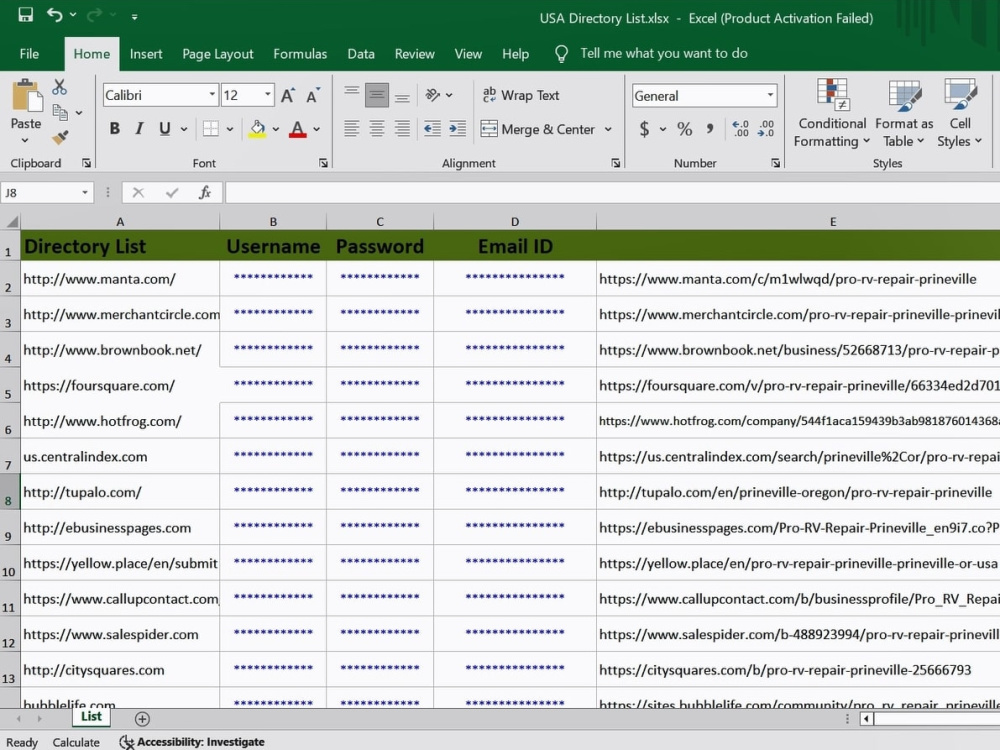This screenshot has width=1000, height=750.
Task: Expand Paste options arrow
Action: click(x=25, y=140)
